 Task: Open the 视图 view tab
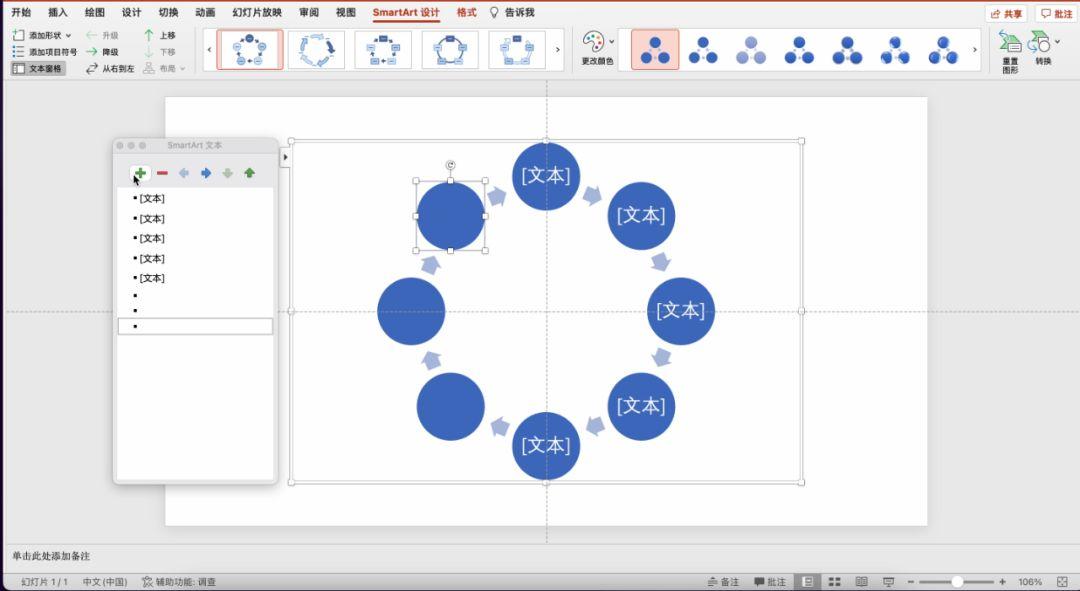point(346,12)
